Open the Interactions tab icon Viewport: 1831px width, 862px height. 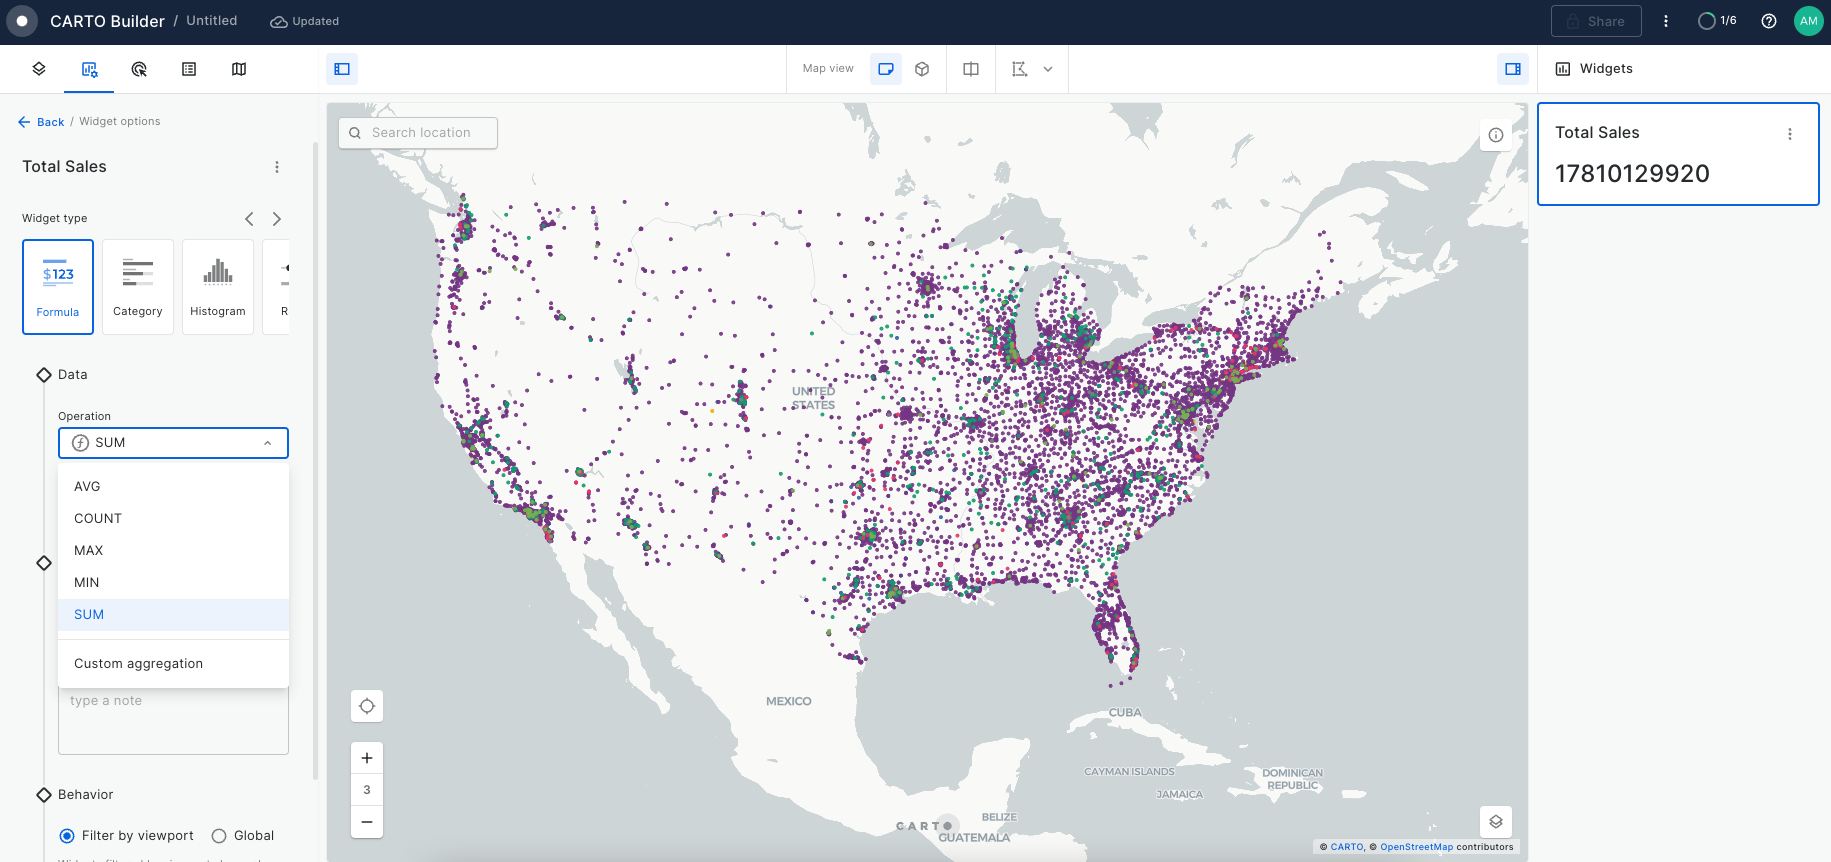coord(139,69)
